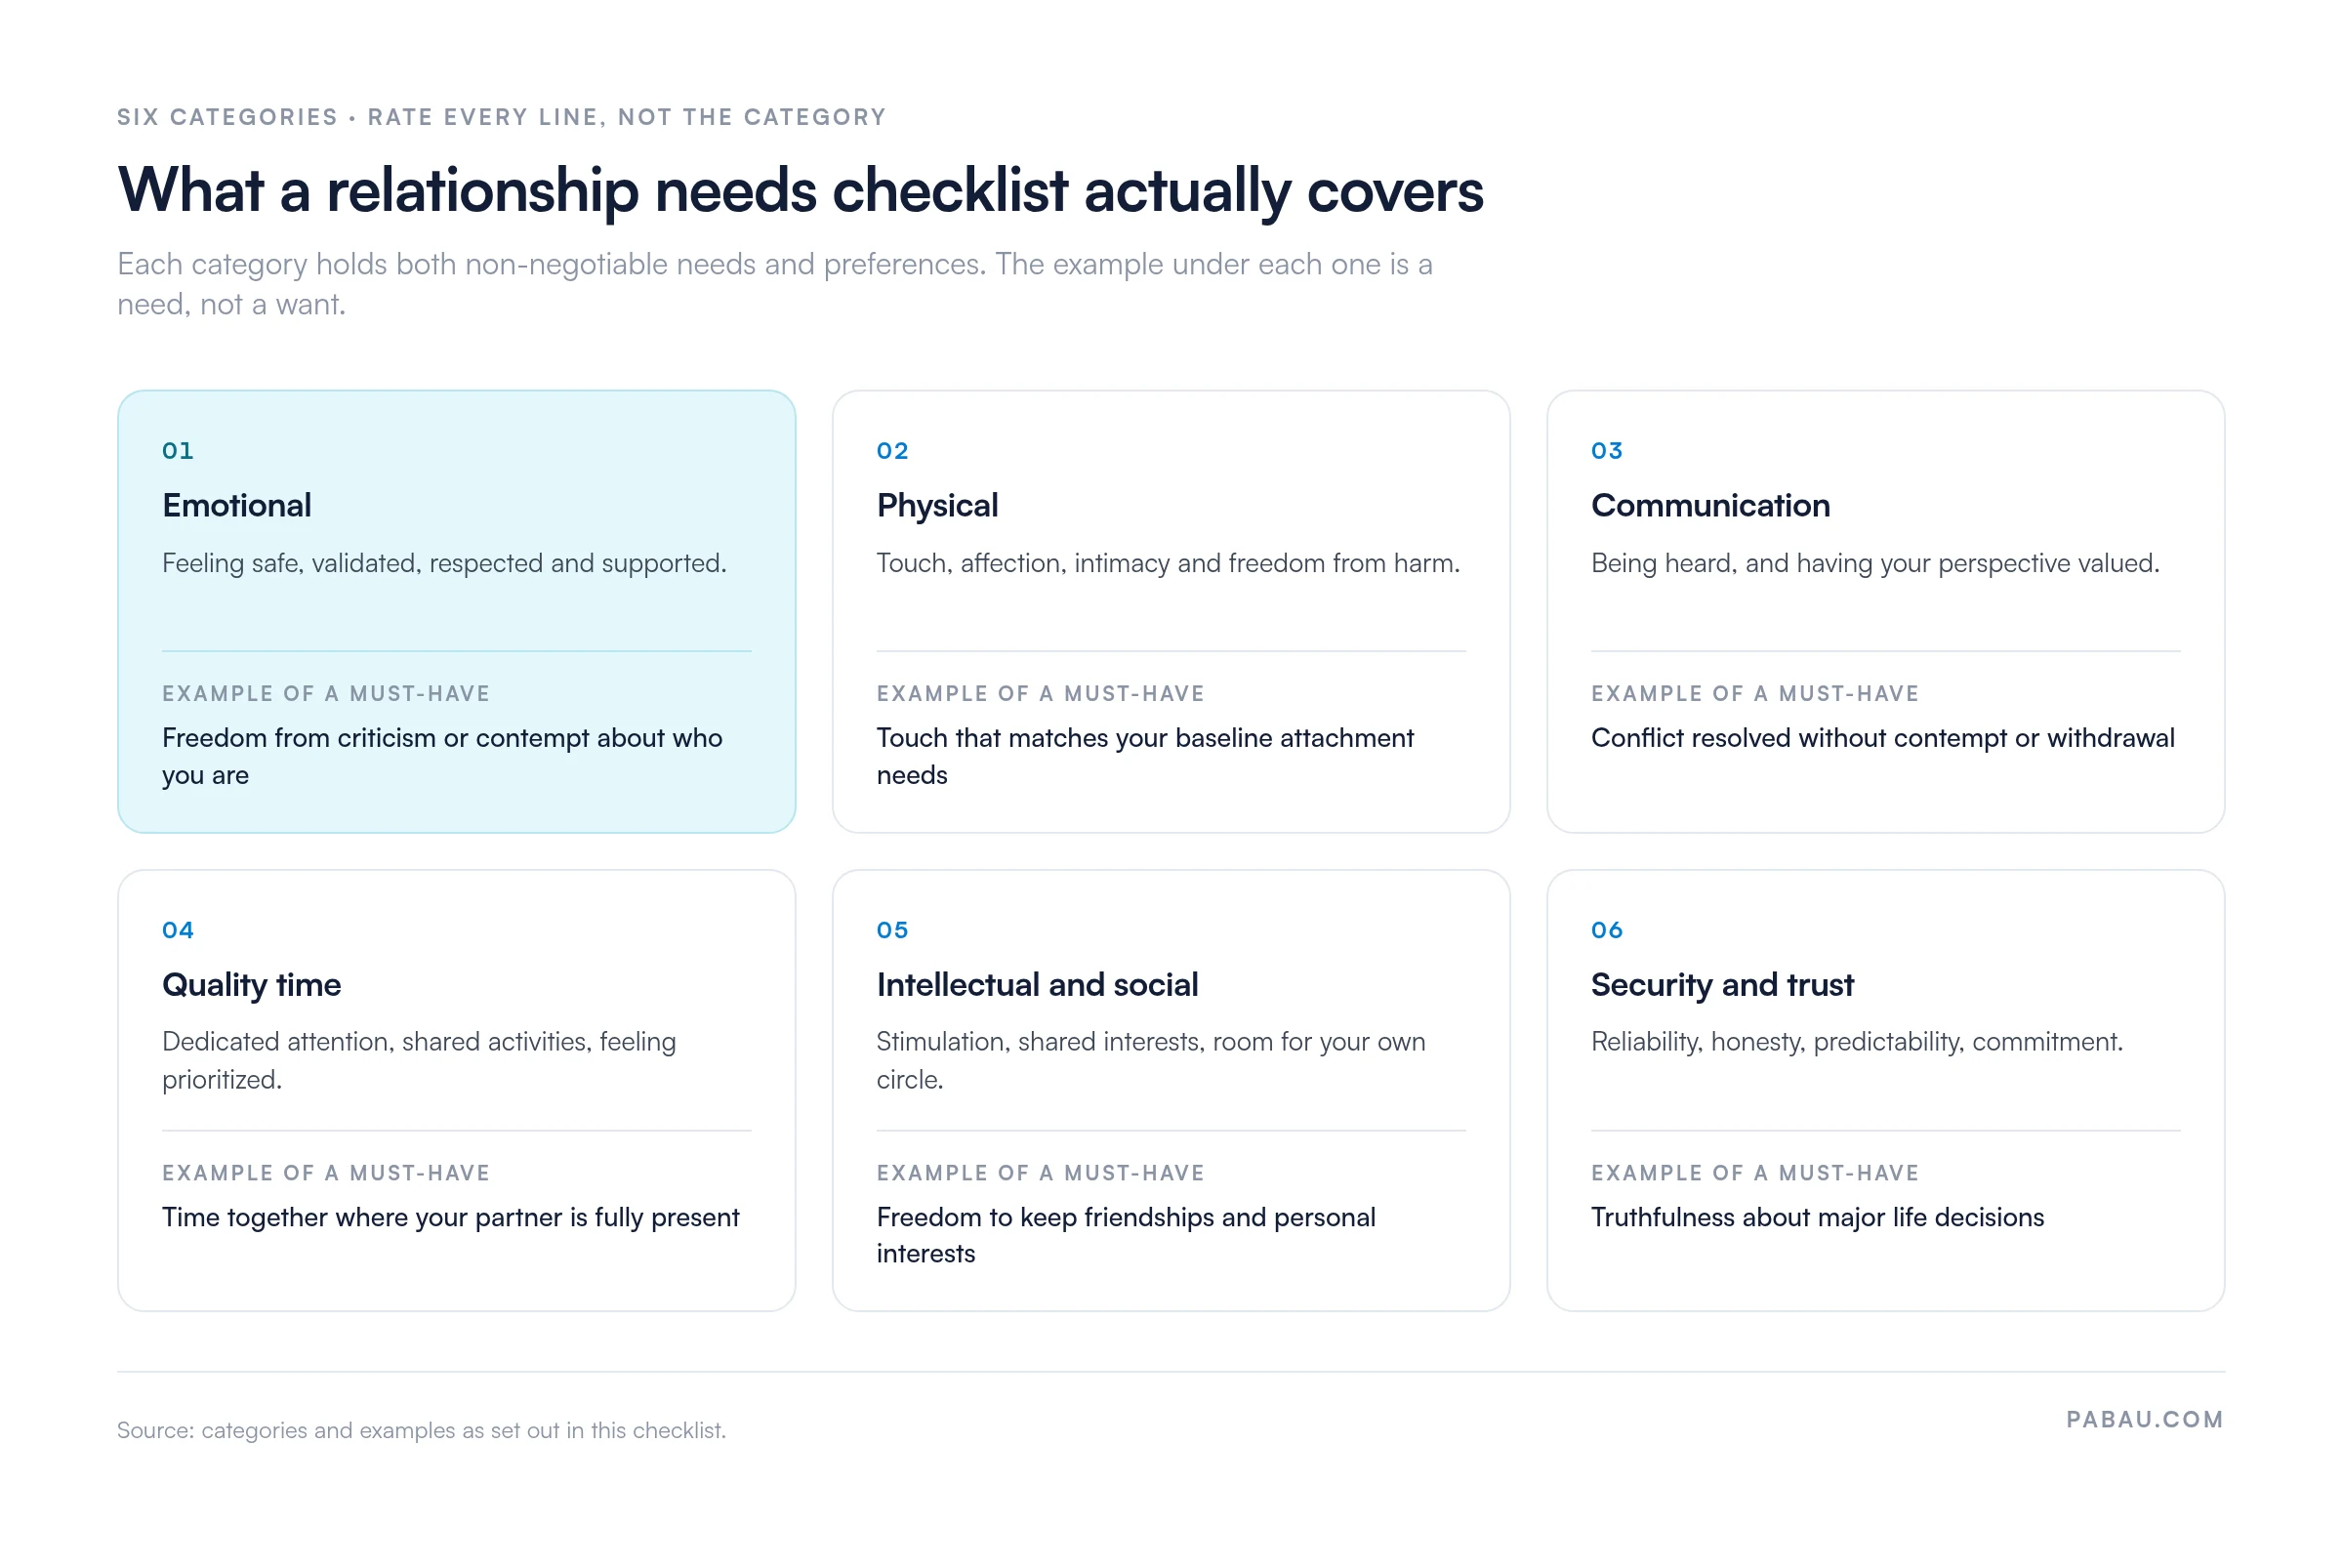Click 'Touch that matches your baseline attachment needs'
The image size is (2343, 1568).
[x=1145, y=756]
